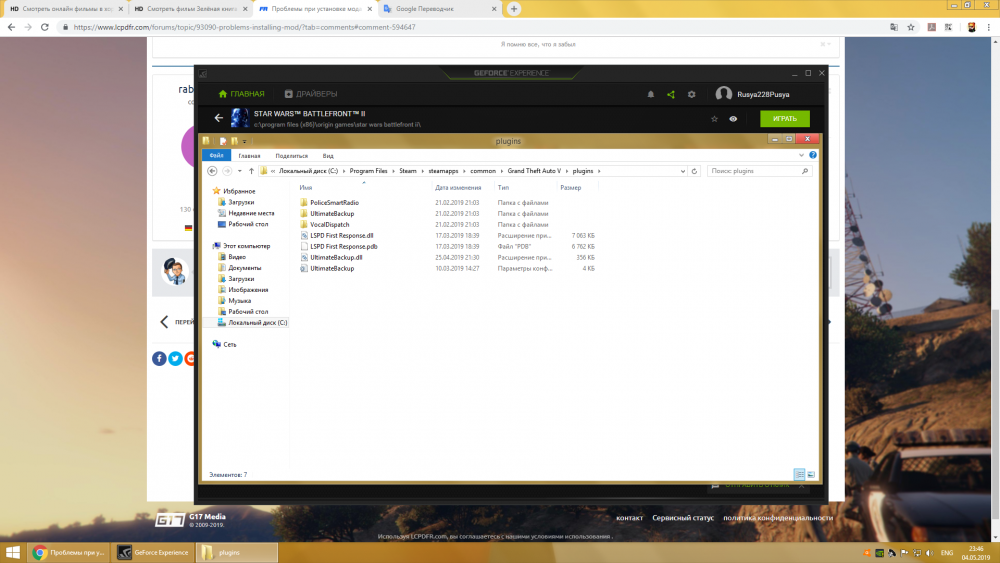Refresh the plugins folder view
The height and width of the screenshot is (563, 1000).
click(696, 171)
